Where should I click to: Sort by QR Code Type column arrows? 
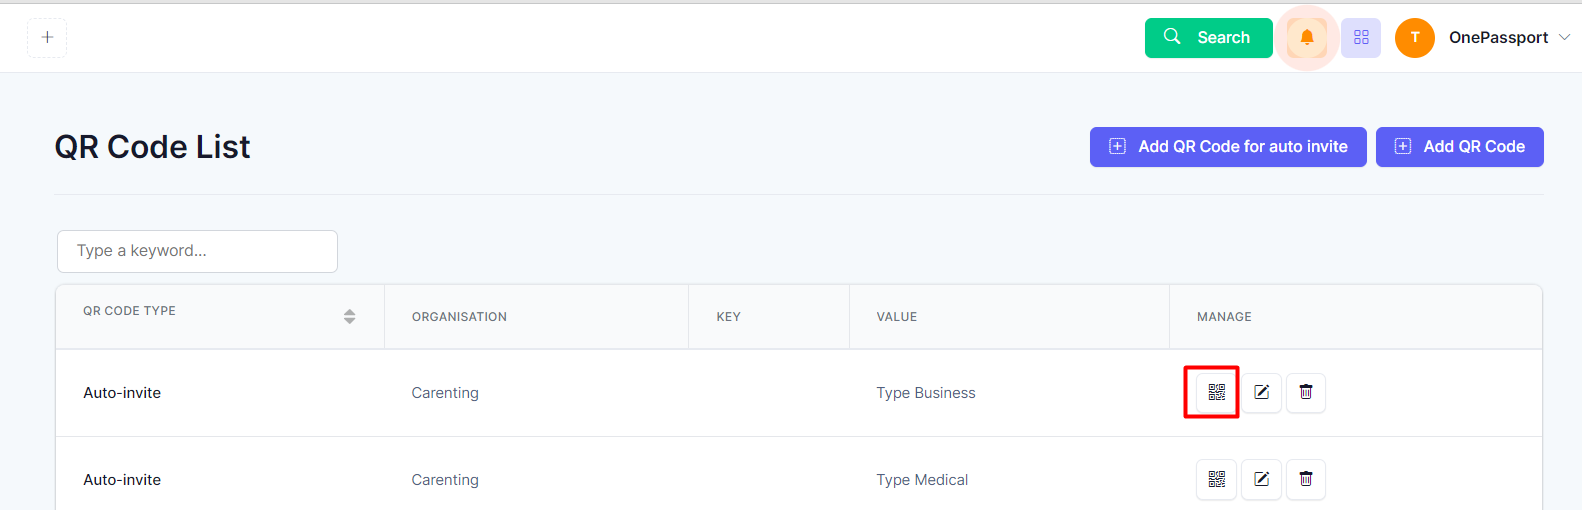(349, 316)
